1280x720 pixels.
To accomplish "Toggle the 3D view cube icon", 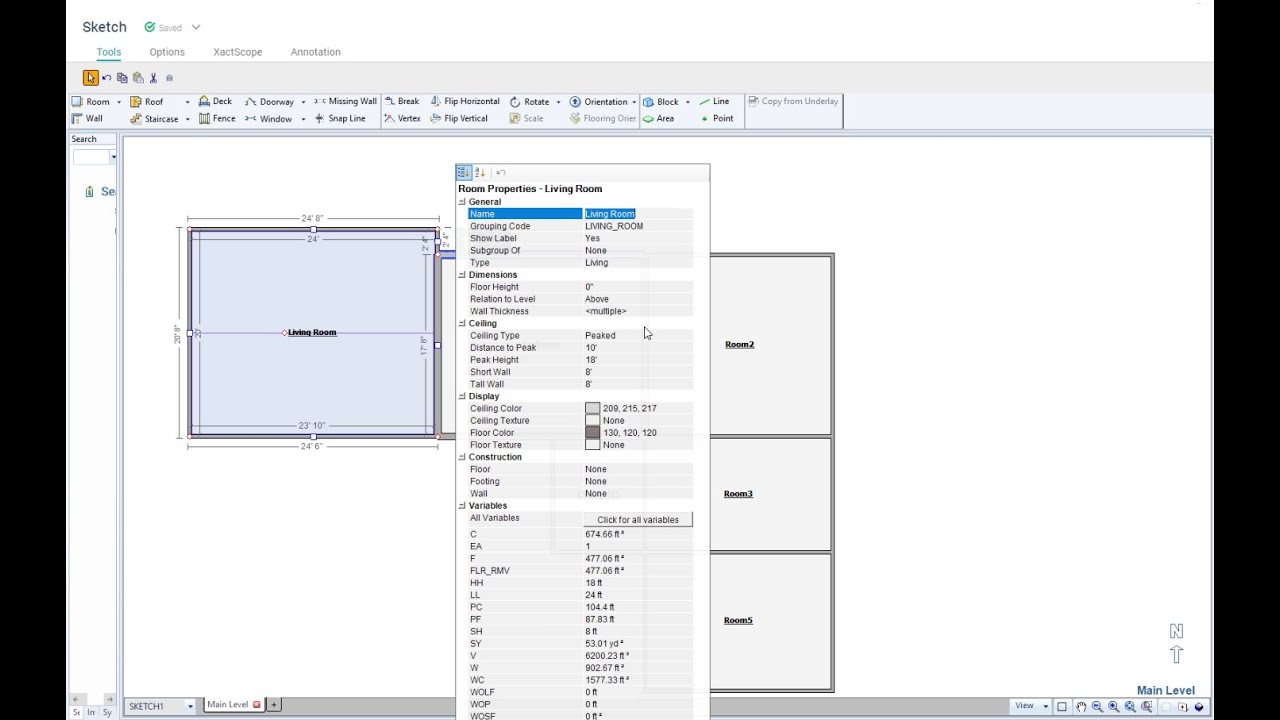I will click(1199, 706).
